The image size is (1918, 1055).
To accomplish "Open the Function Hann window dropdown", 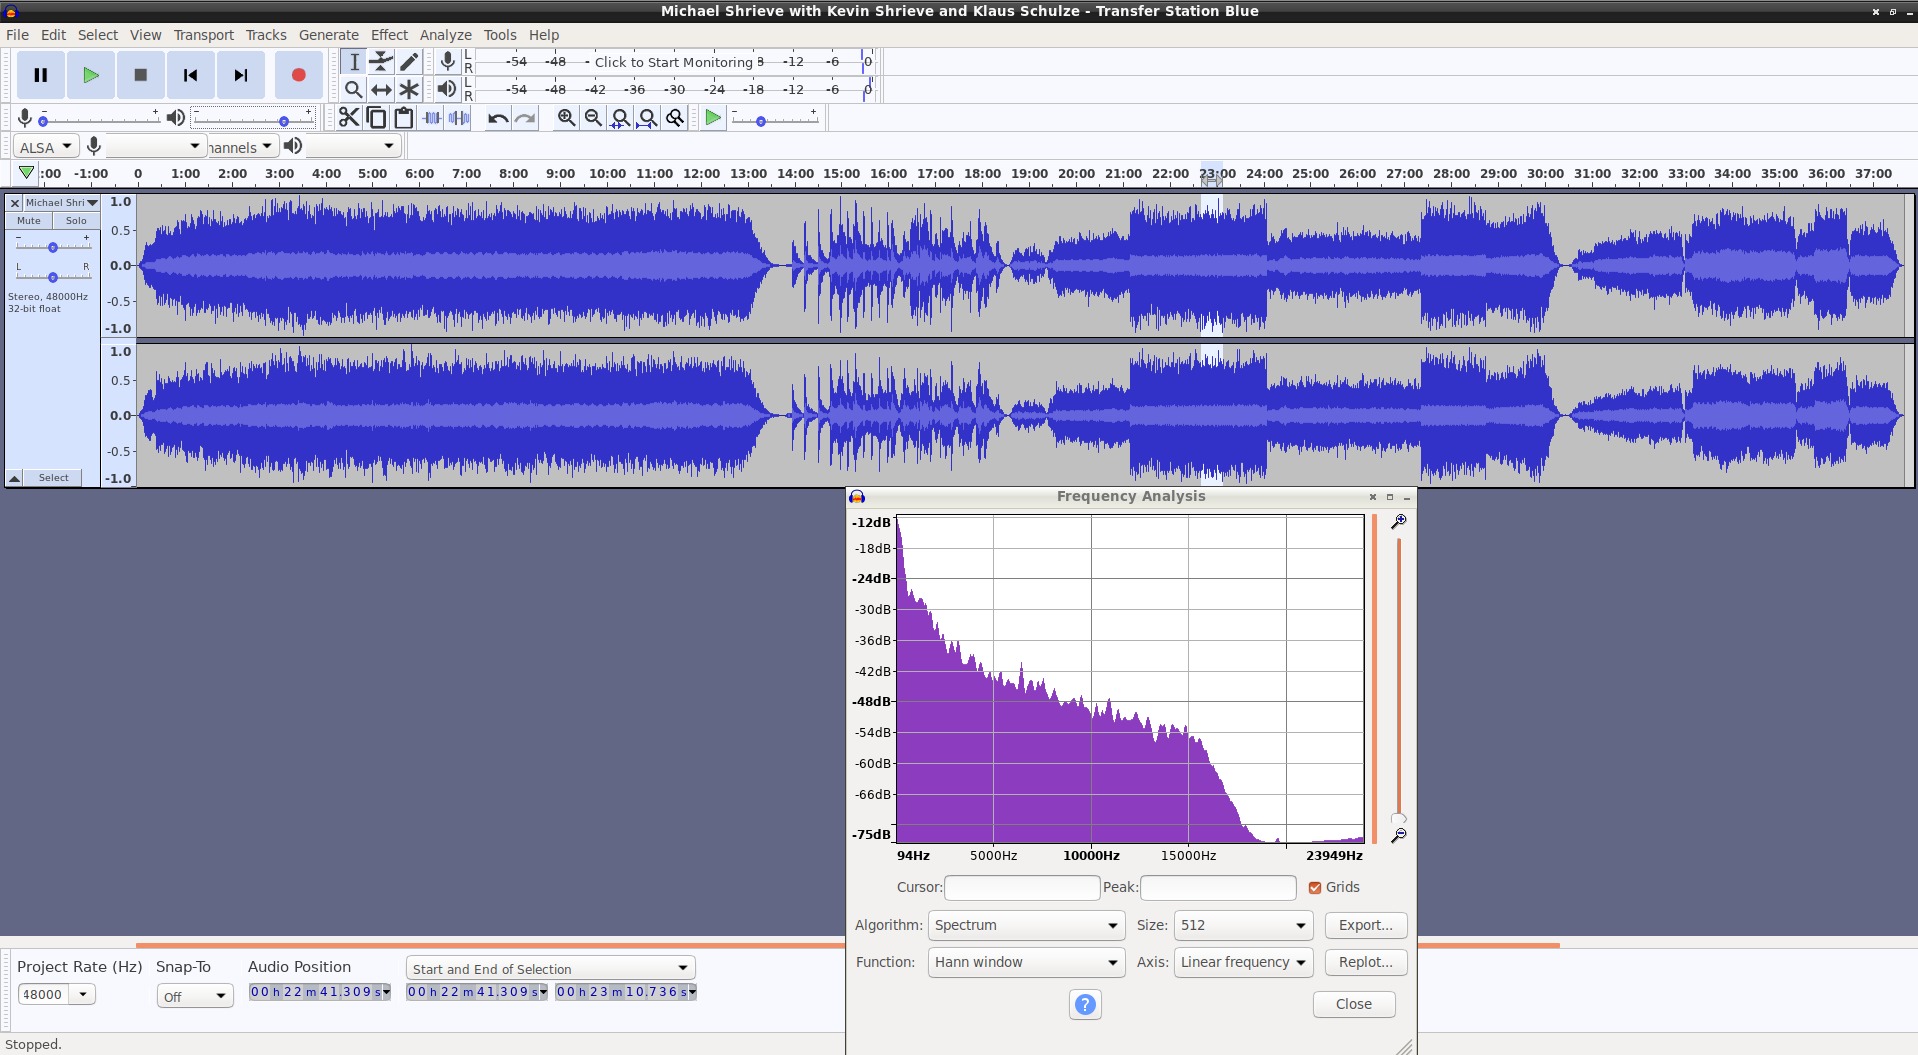I will coord(1026,963).
